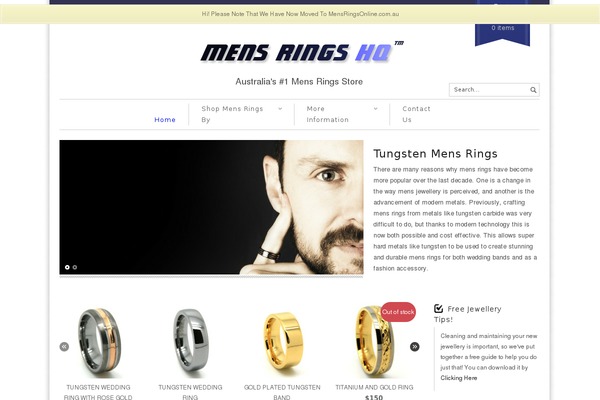Advance product carousel with right arrow
The width and height of the screenshot is (600, 400).
click(414, 346)
